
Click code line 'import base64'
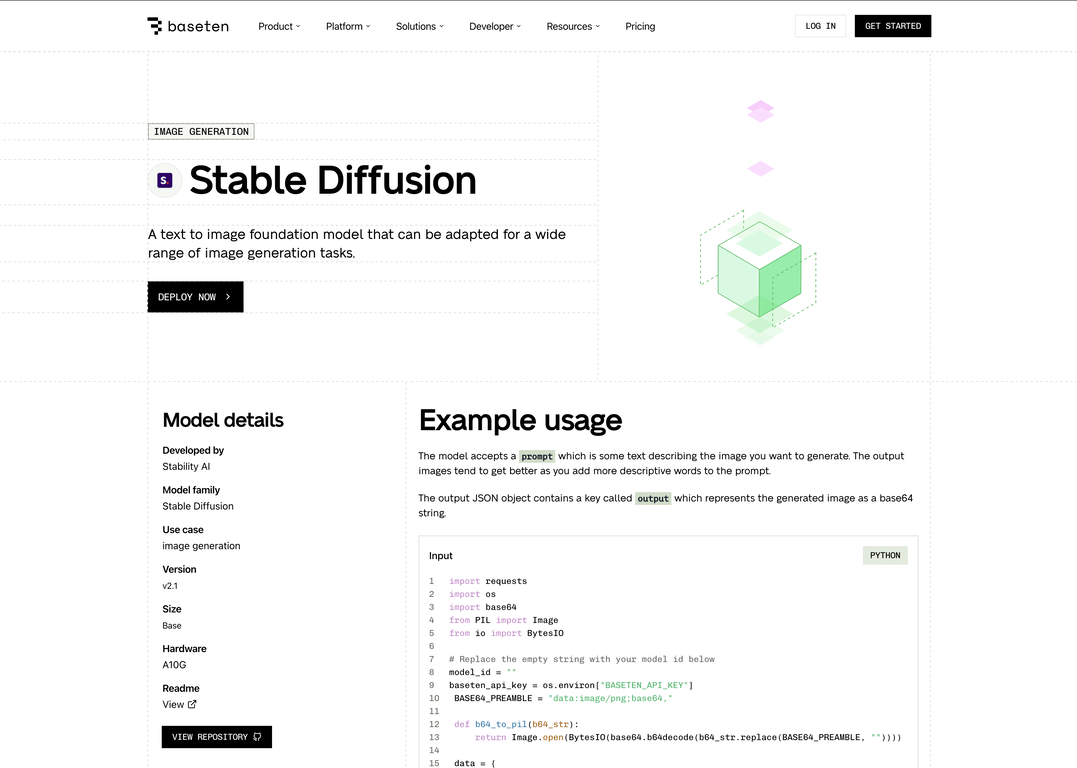point(482,607)
